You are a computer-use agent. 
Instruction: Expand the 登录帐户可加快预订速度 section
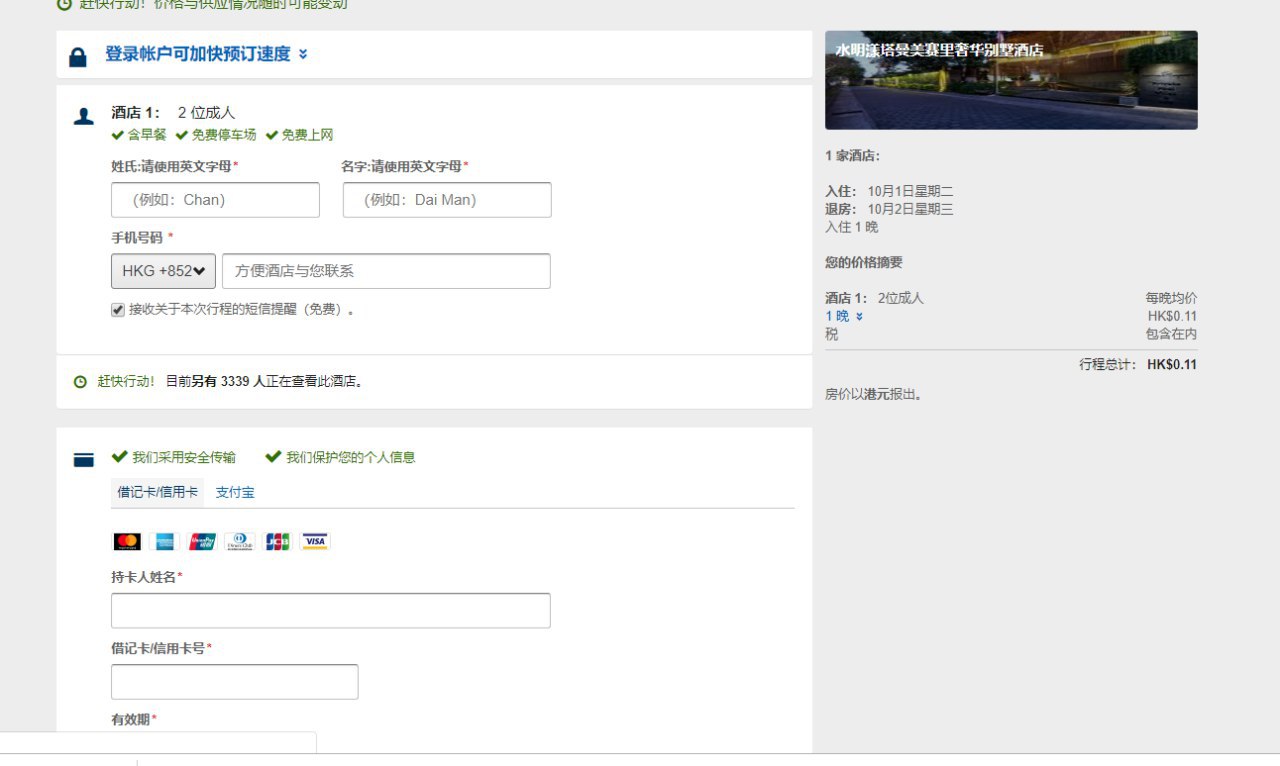click(206, 54)
